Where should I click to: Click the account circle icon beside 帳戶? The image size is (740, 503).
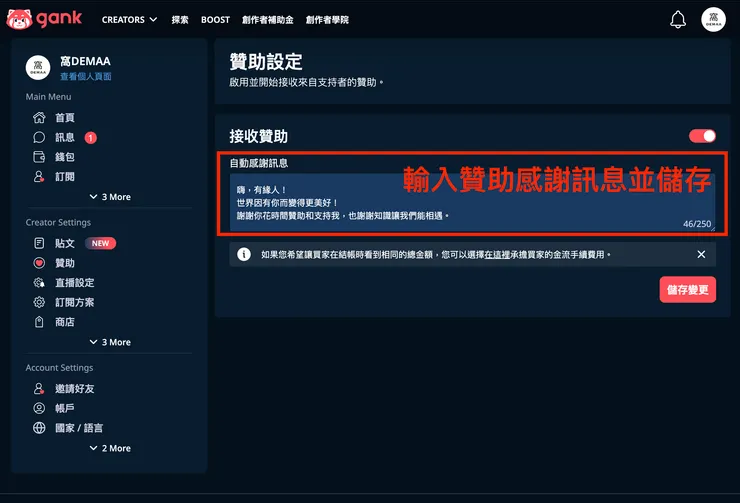click(39, 408)
